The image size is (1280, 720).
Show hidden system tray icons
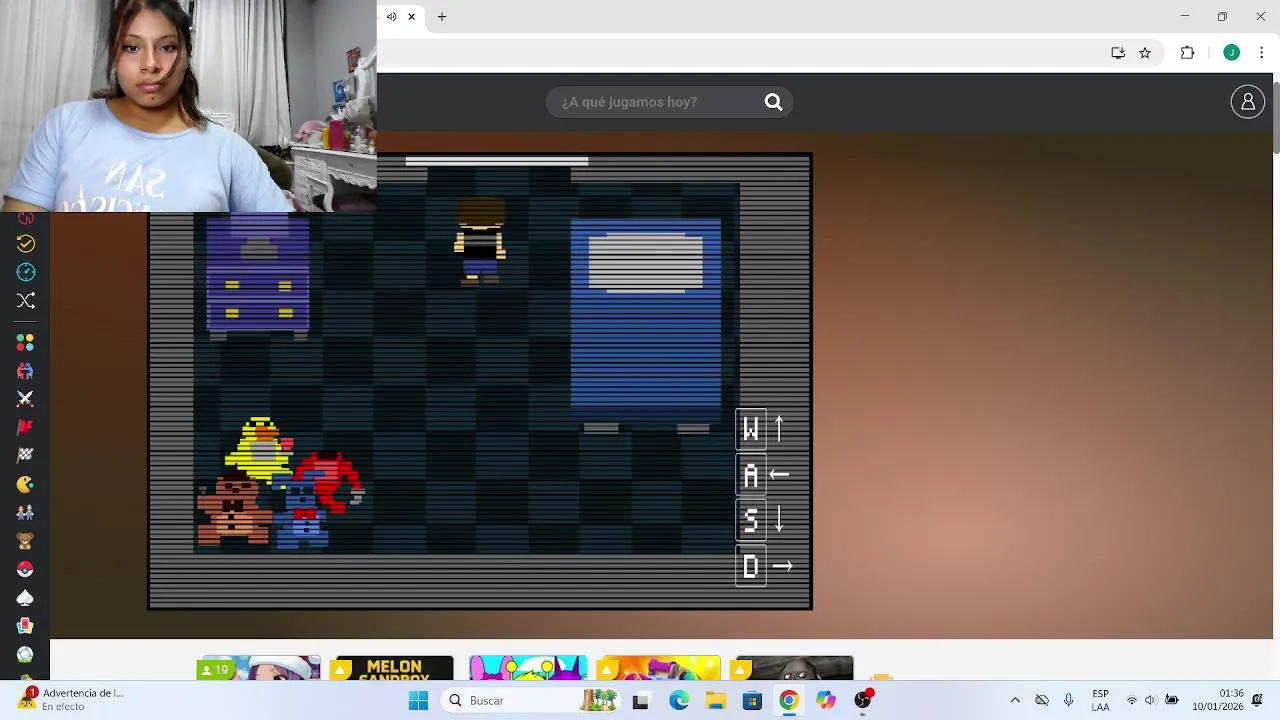tap(1015, 700)
